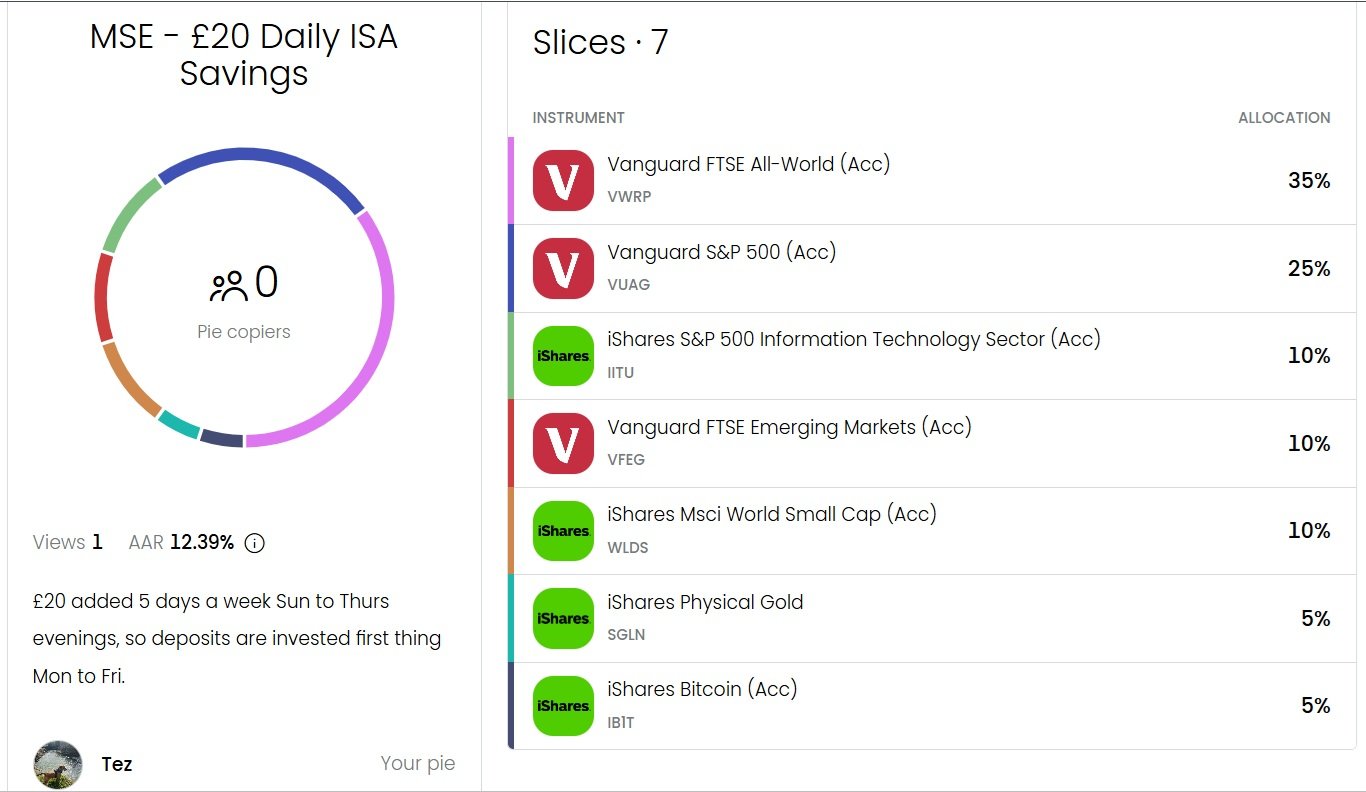
Task: Open Vanguard FTSE All-World instrument name
Action: [x=748, y=164]
